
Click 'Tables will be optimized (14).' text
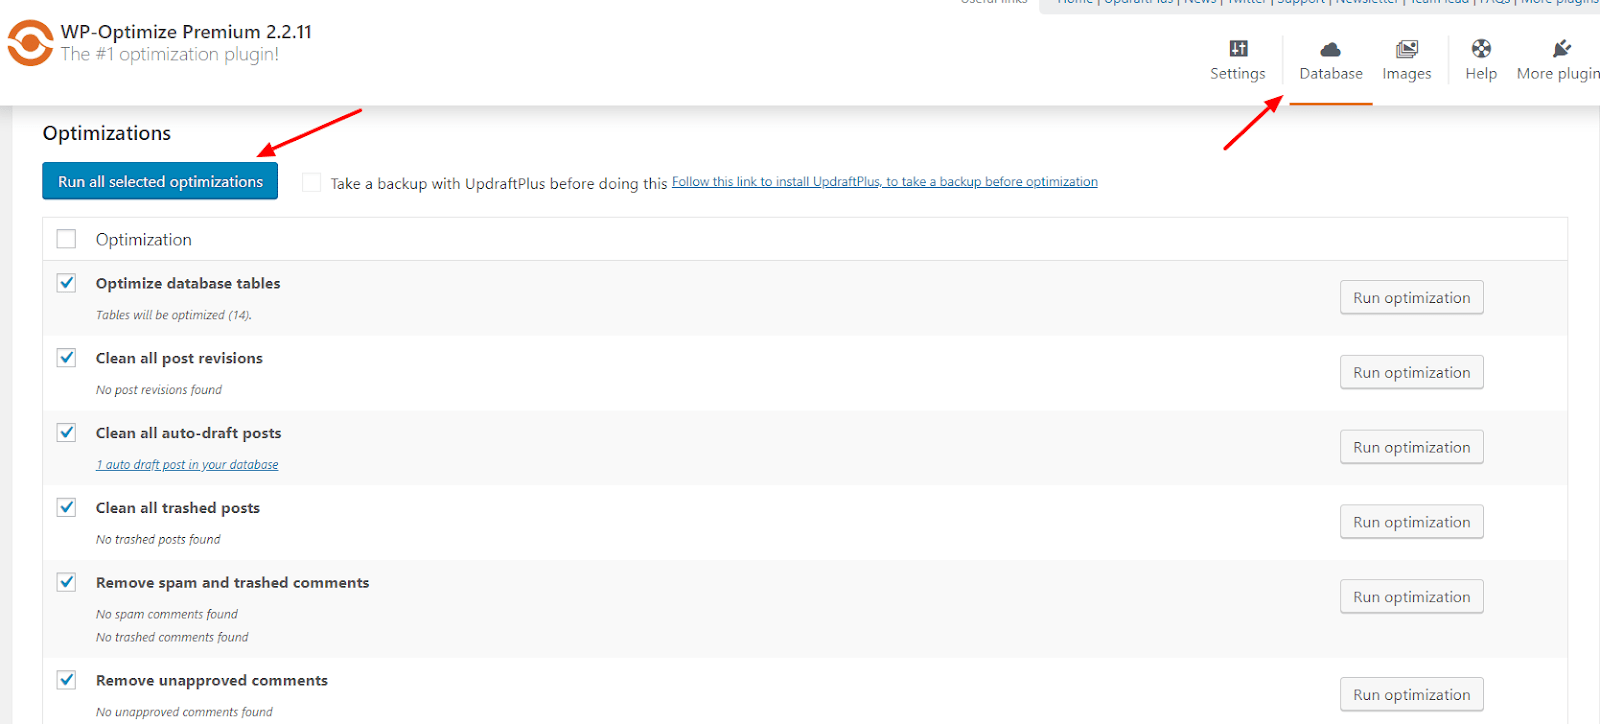coord(174,315)
